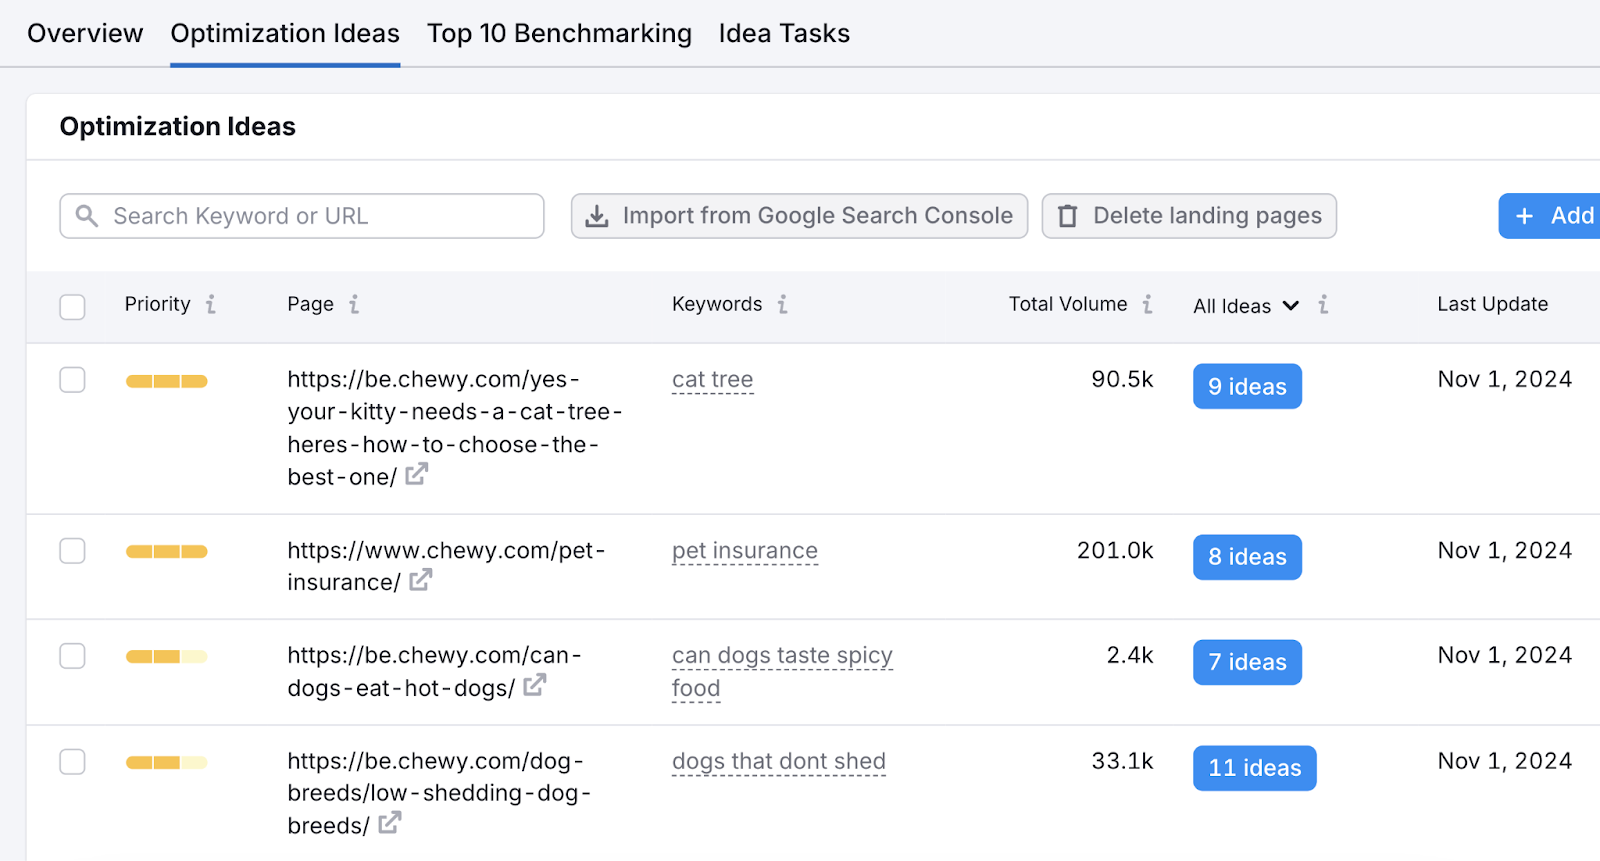Click info icon beside Page column header
Image resolution: width=1600 pixels, height=861 pixels.
[x=354, y=305]
